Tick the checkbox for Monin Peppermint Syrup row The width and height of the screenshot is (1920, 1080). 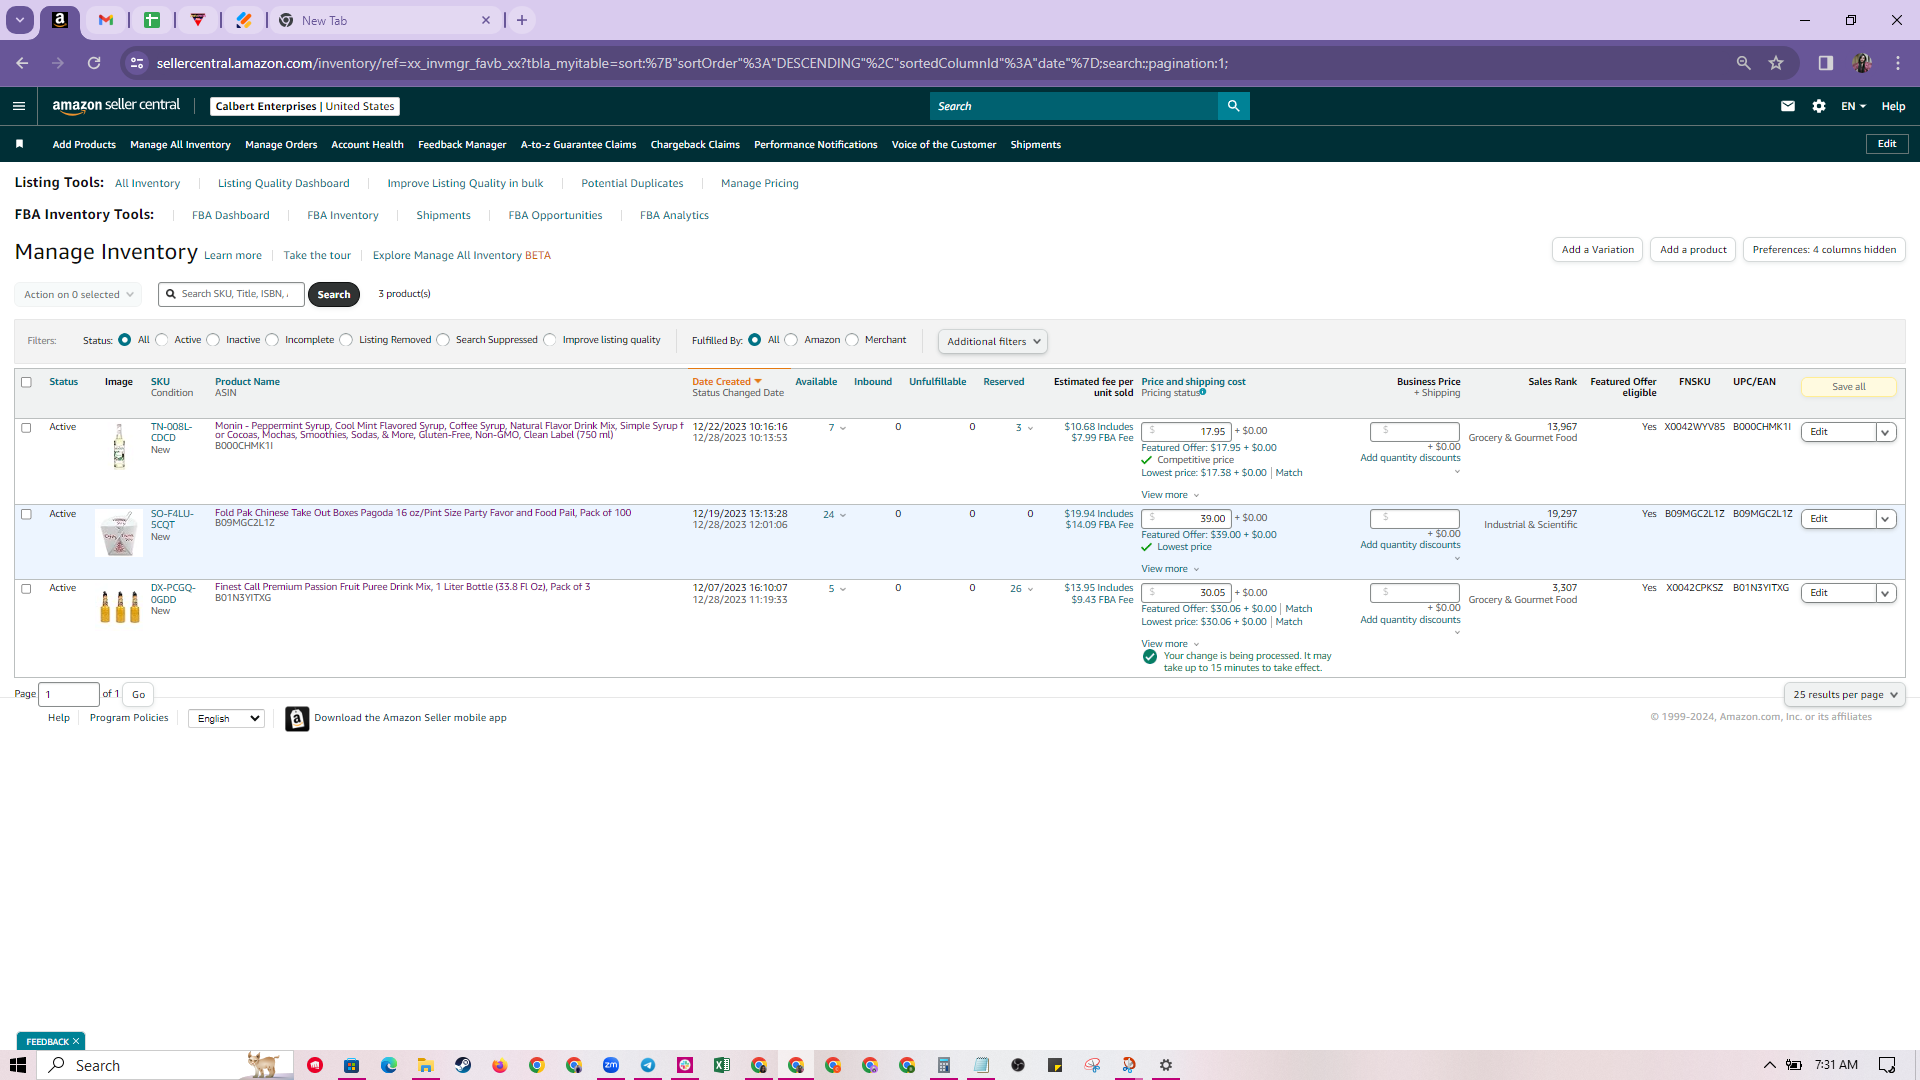click(x=27, y=428)
